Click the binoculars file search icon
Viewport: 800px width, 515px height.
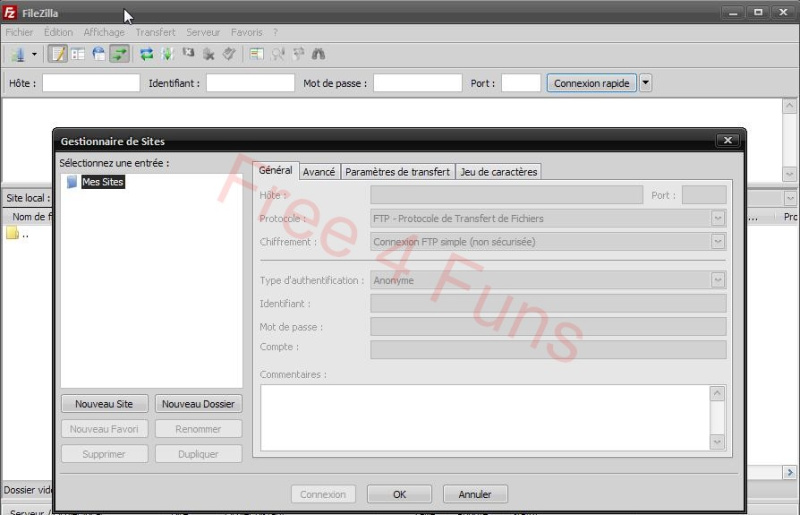coord(319,54)
